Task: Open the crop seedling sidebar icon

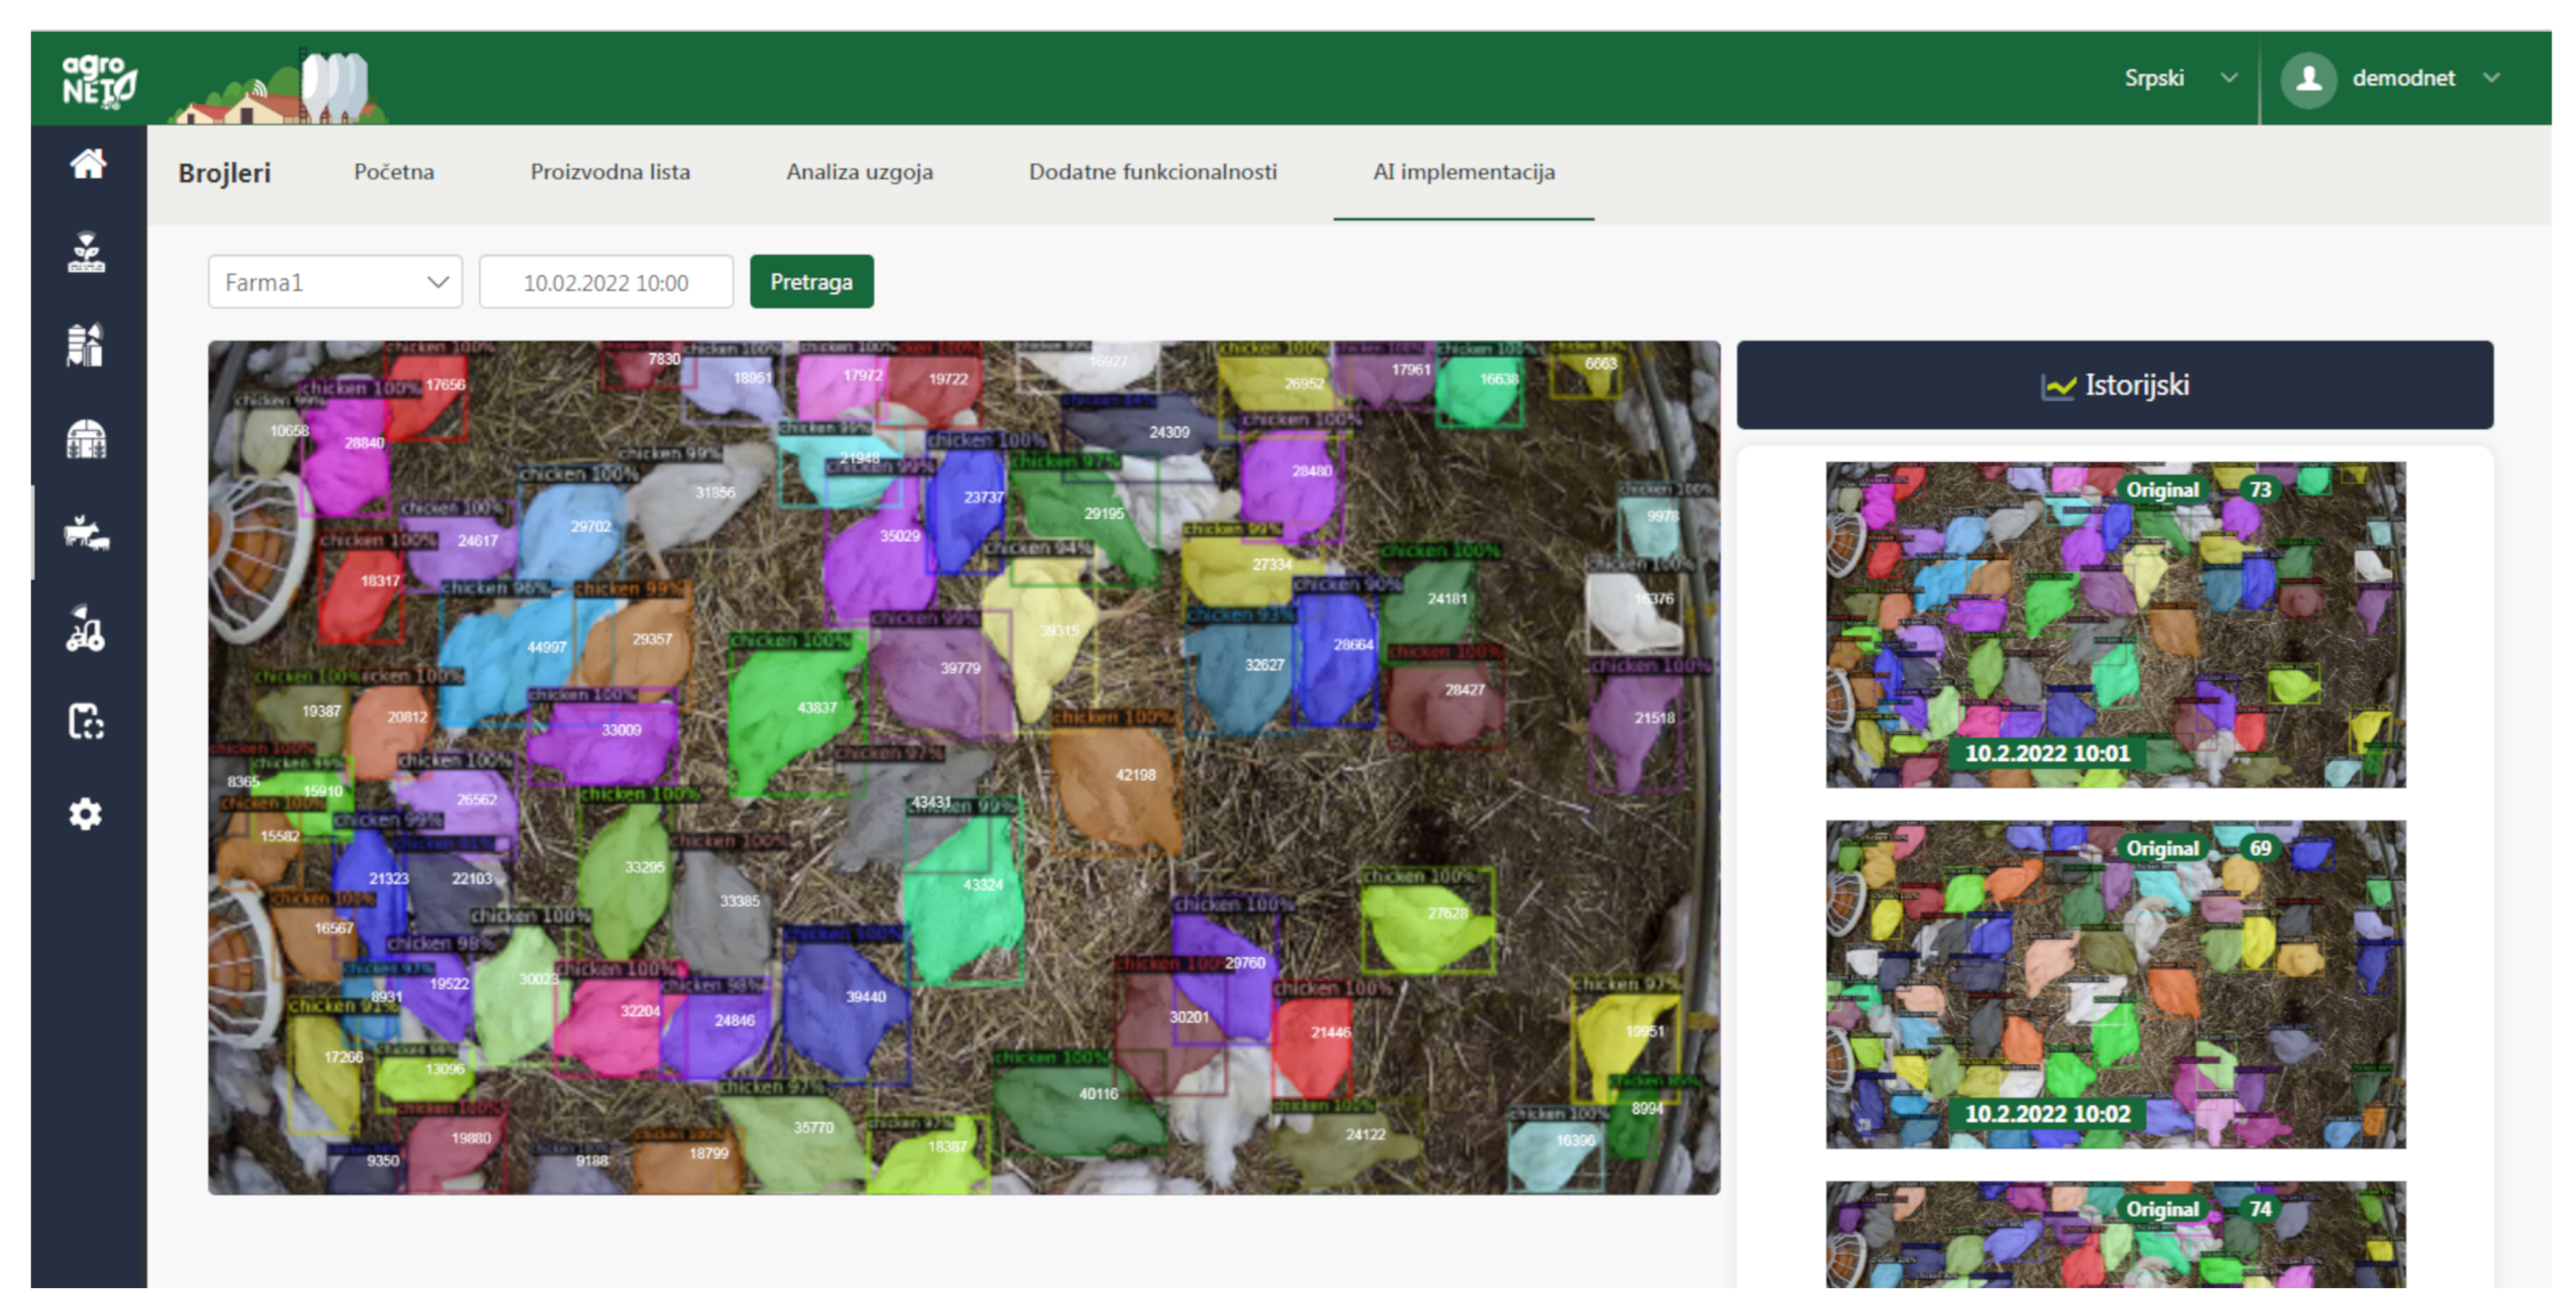Action: 87,253
